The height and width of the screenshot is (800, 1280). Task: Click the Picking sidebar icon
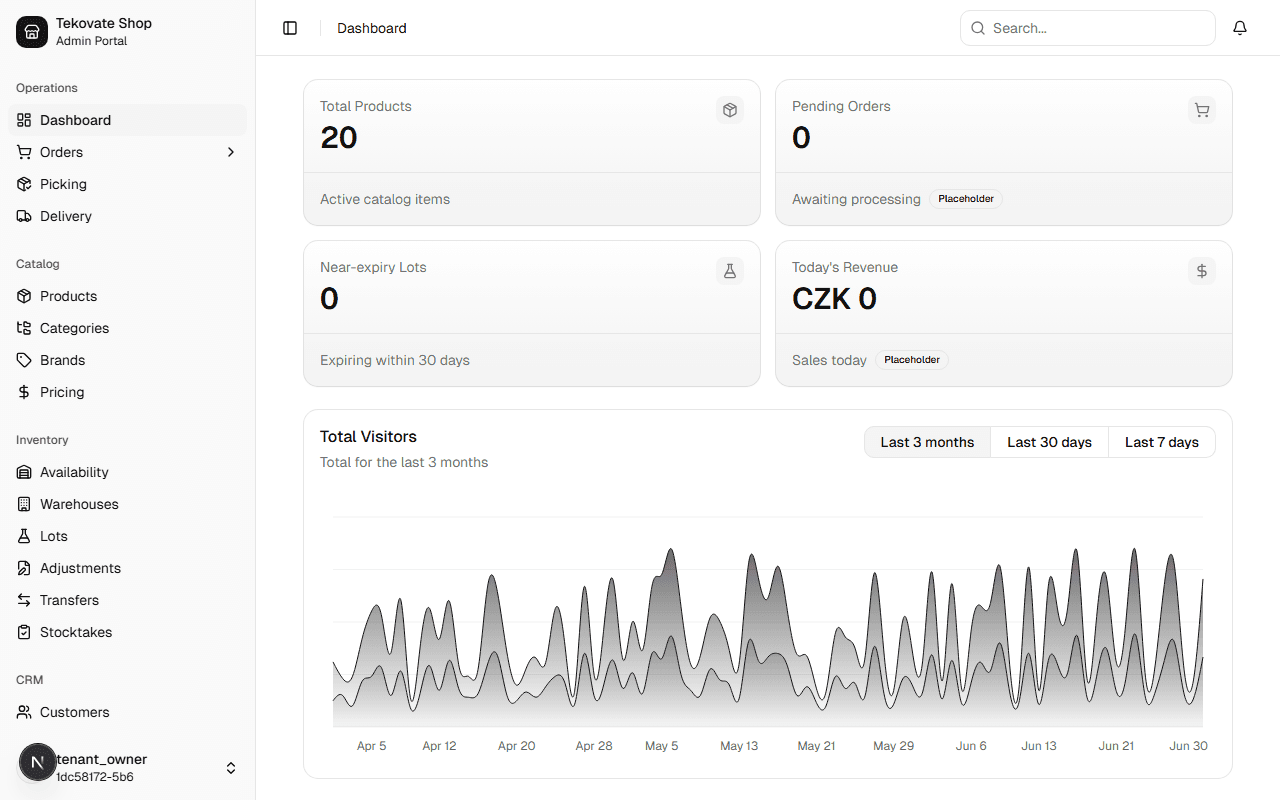point(24,184)
